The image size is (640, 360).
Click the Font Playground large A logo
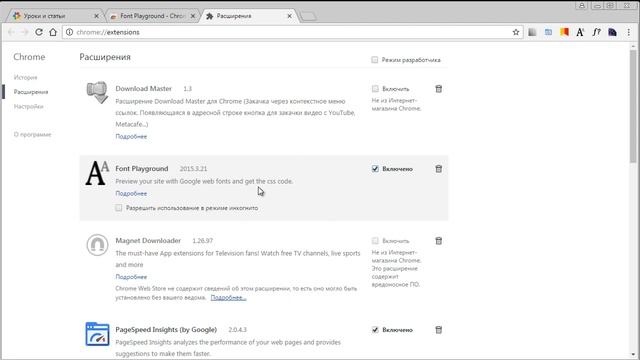pyautogui.click(x=97, y=173)
